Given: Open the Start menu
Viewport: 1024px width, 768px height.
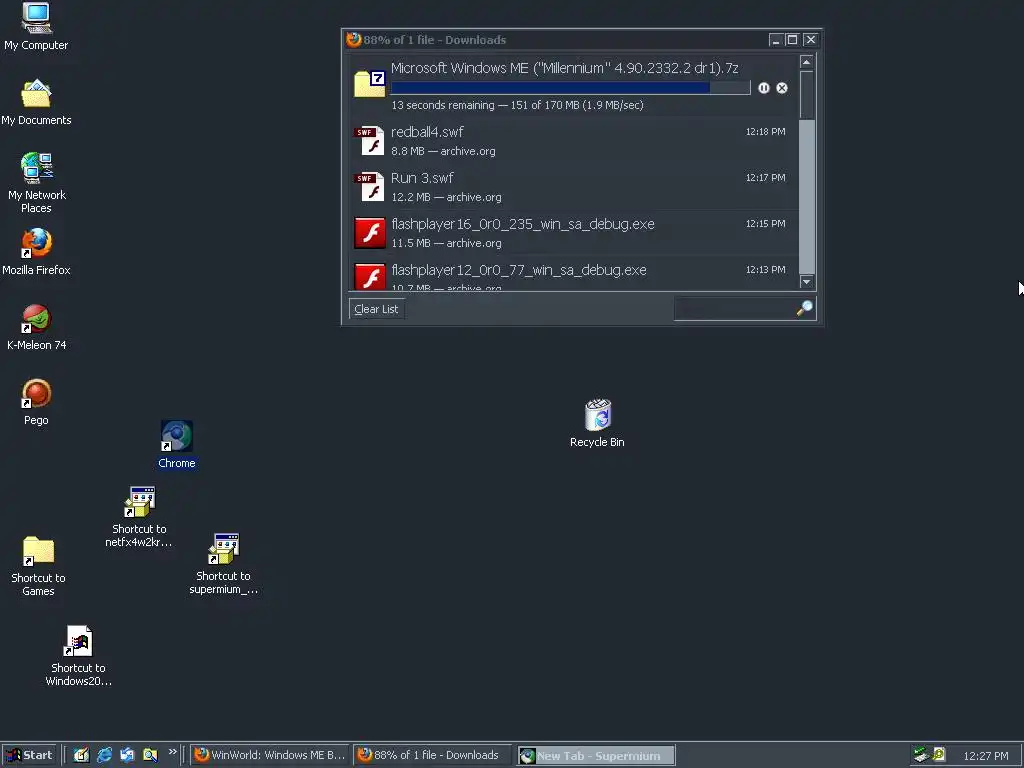Looking at the screenshot, I should pos(29,755).
